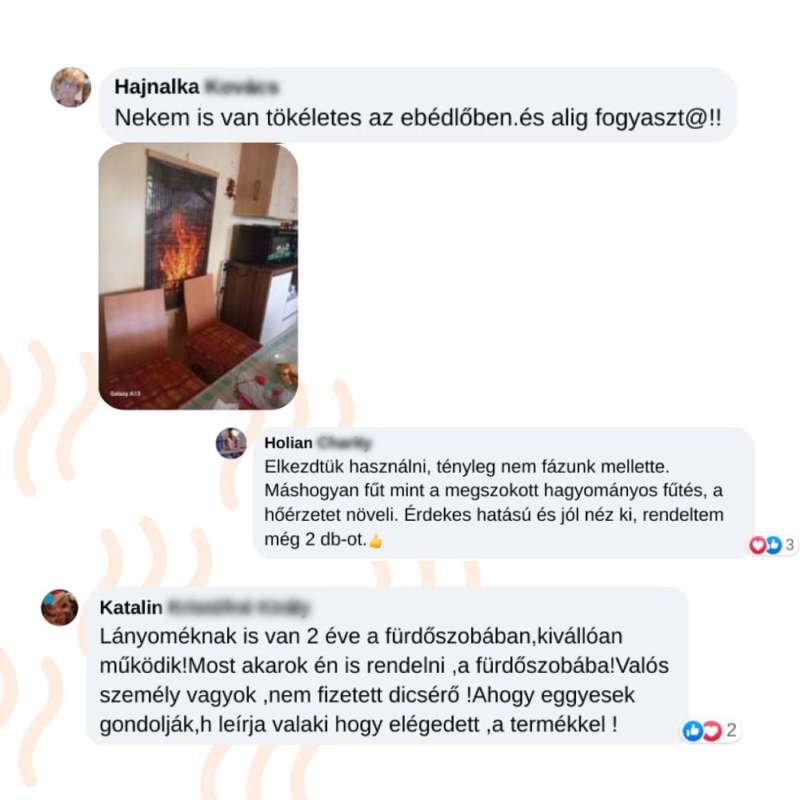Show the 2 reactions count on Katalin's comment

[731, 731]
